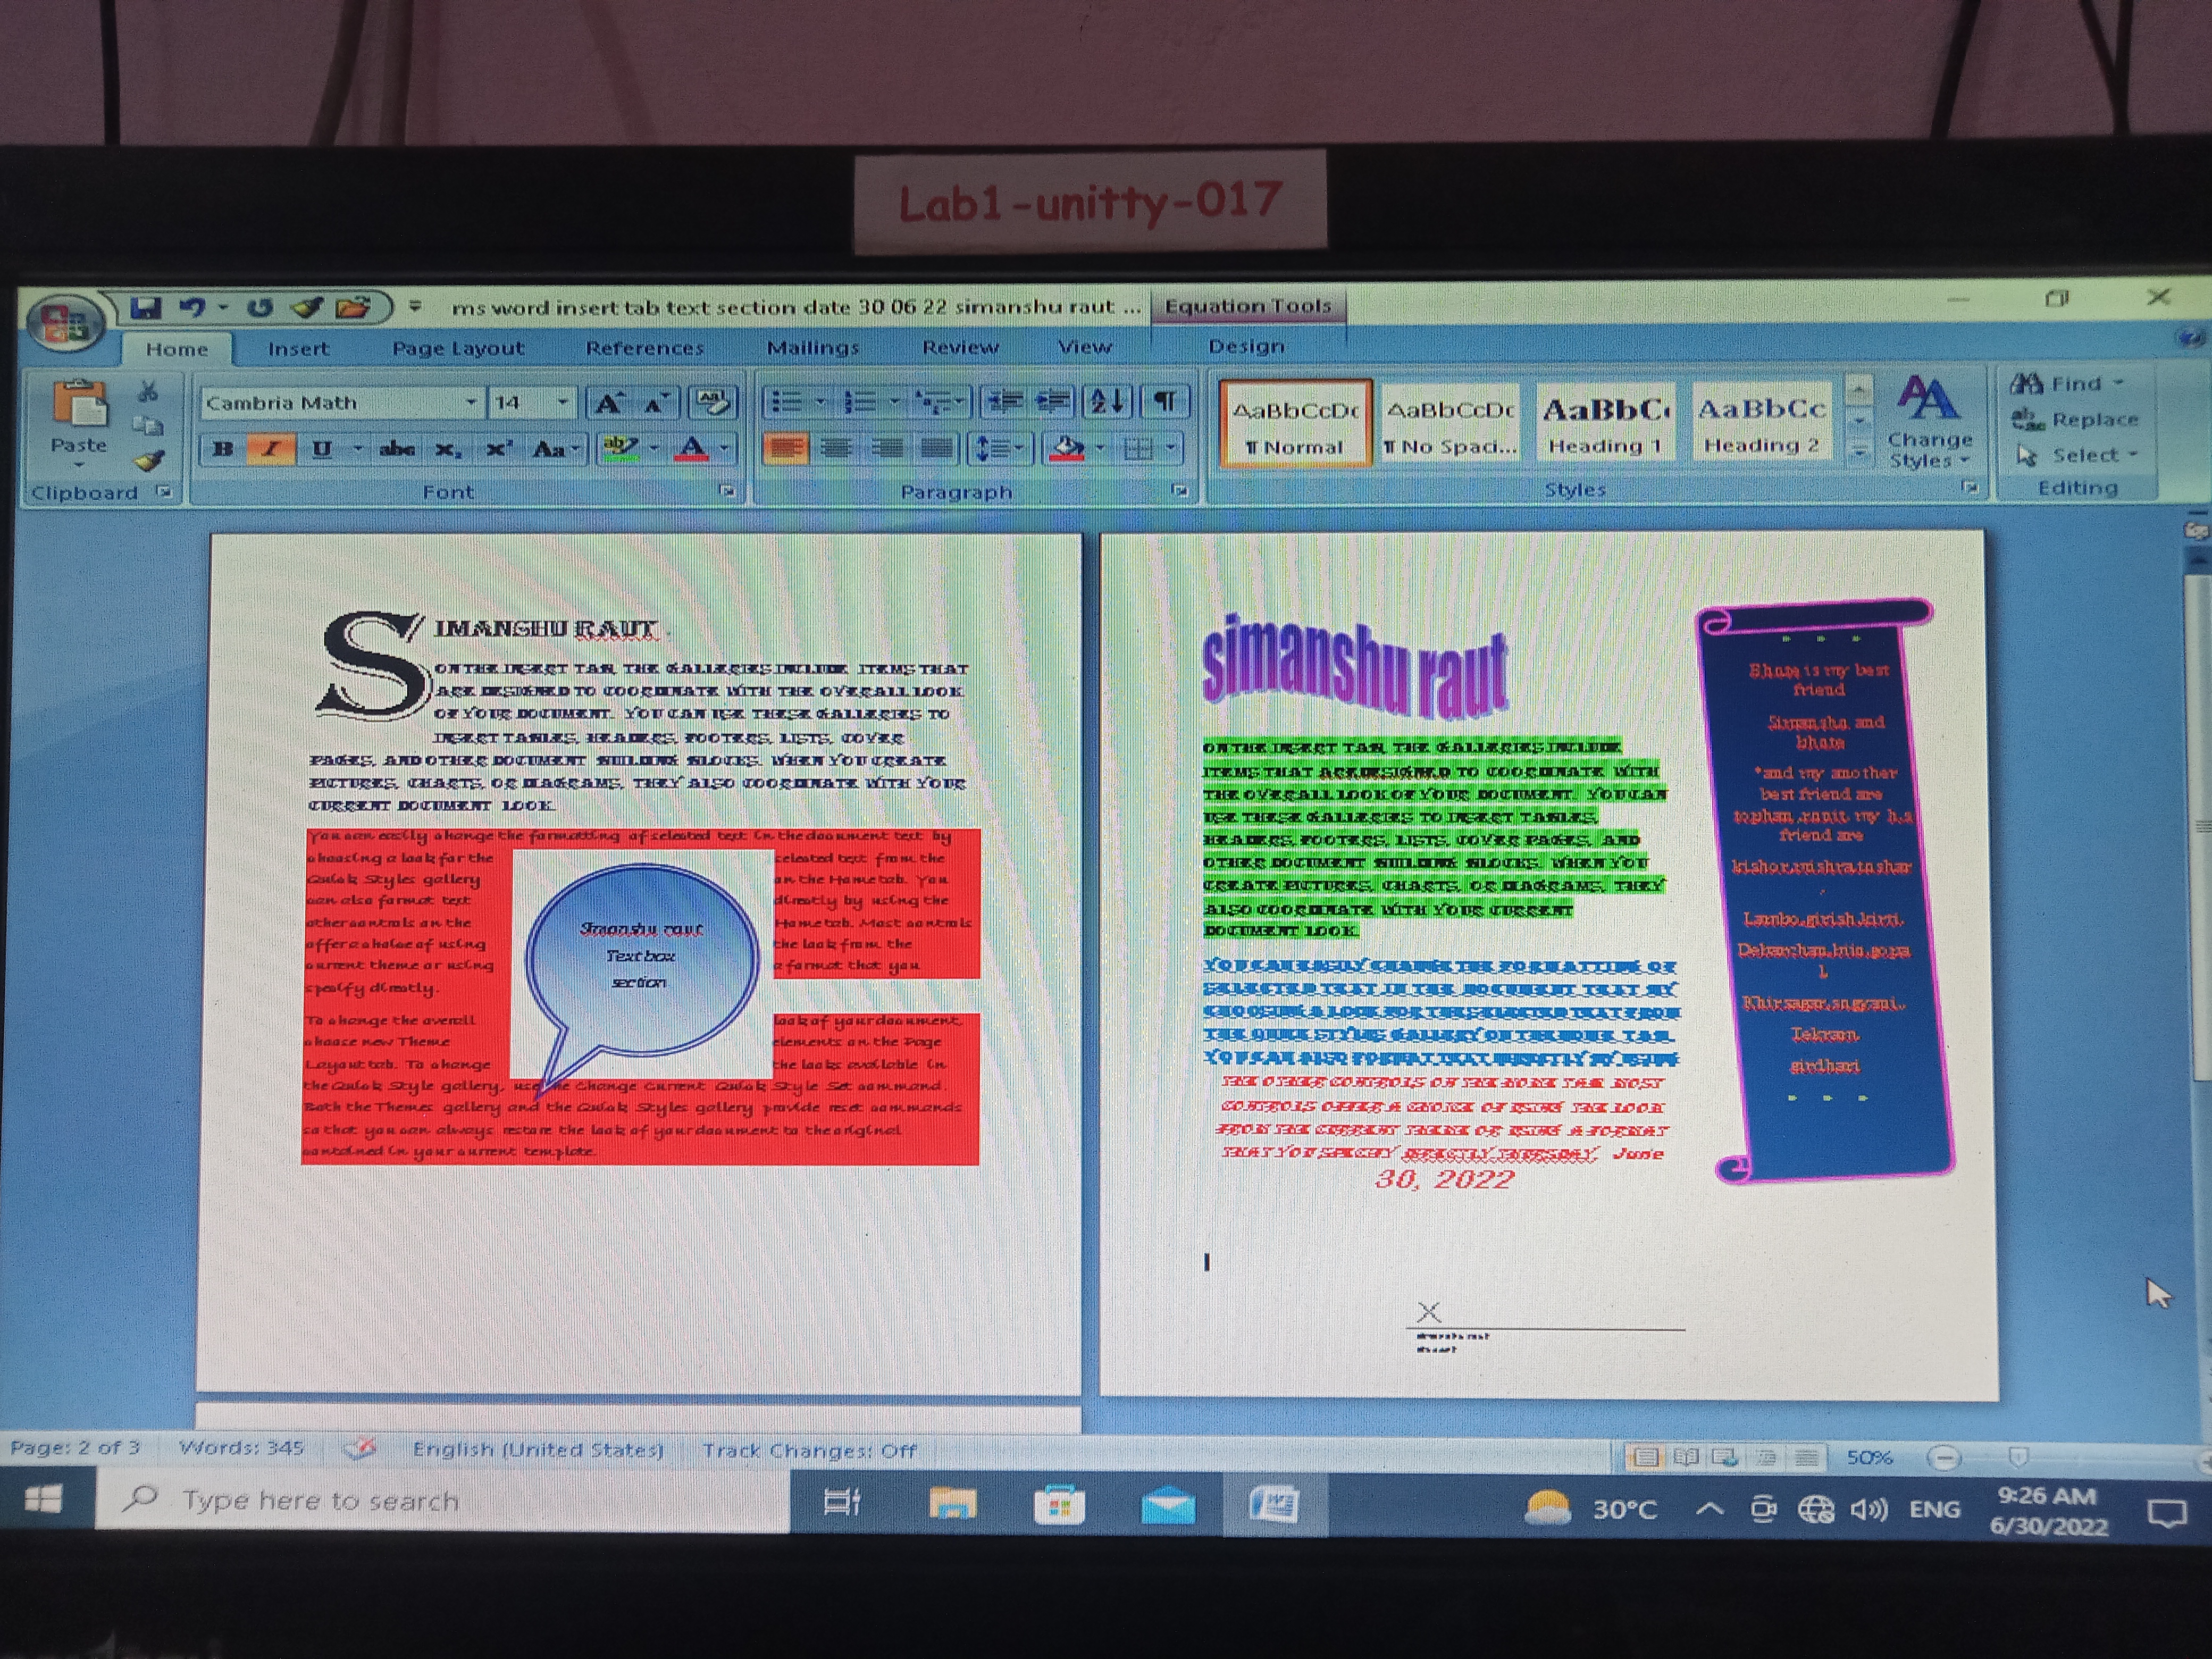Click the Format Painter brush icon

click(150, 461)
